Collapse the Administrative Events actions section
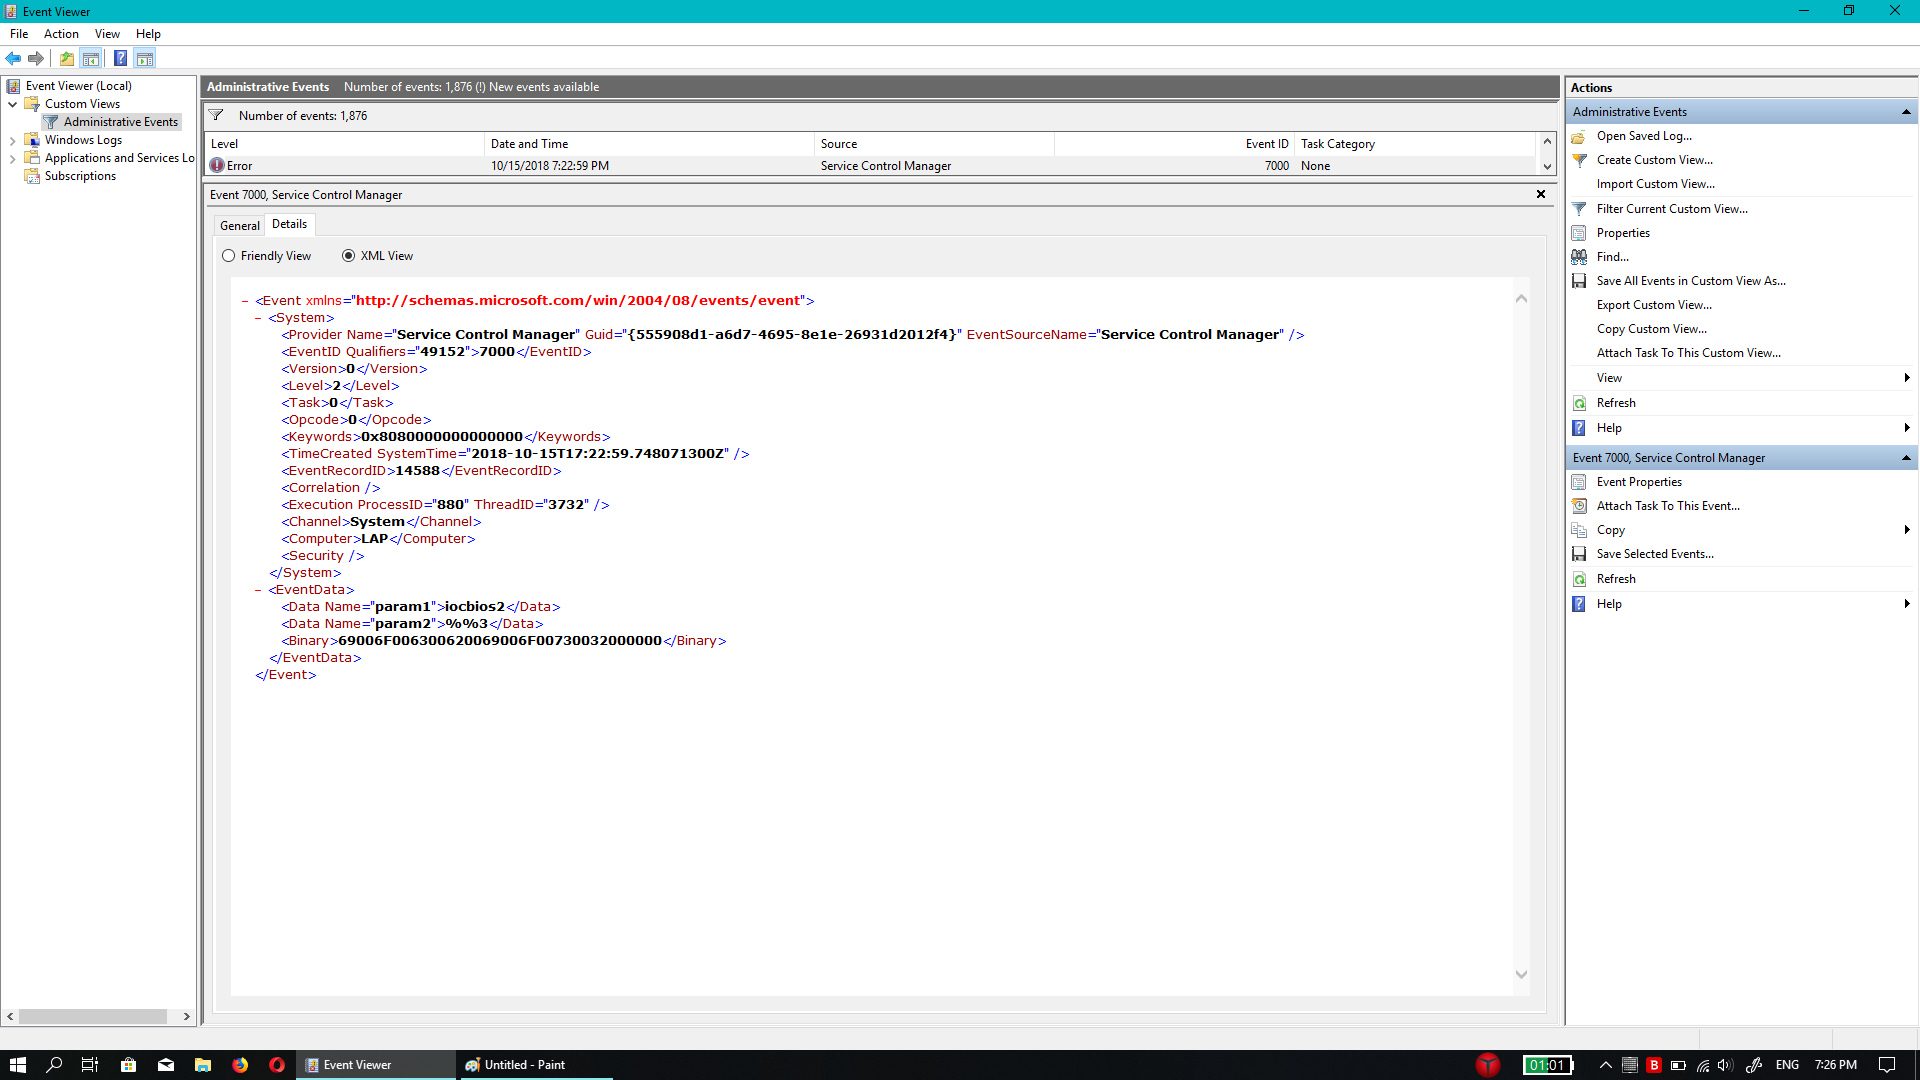This screenshot has width=1920, height=1080. [x=1906, y=112]
